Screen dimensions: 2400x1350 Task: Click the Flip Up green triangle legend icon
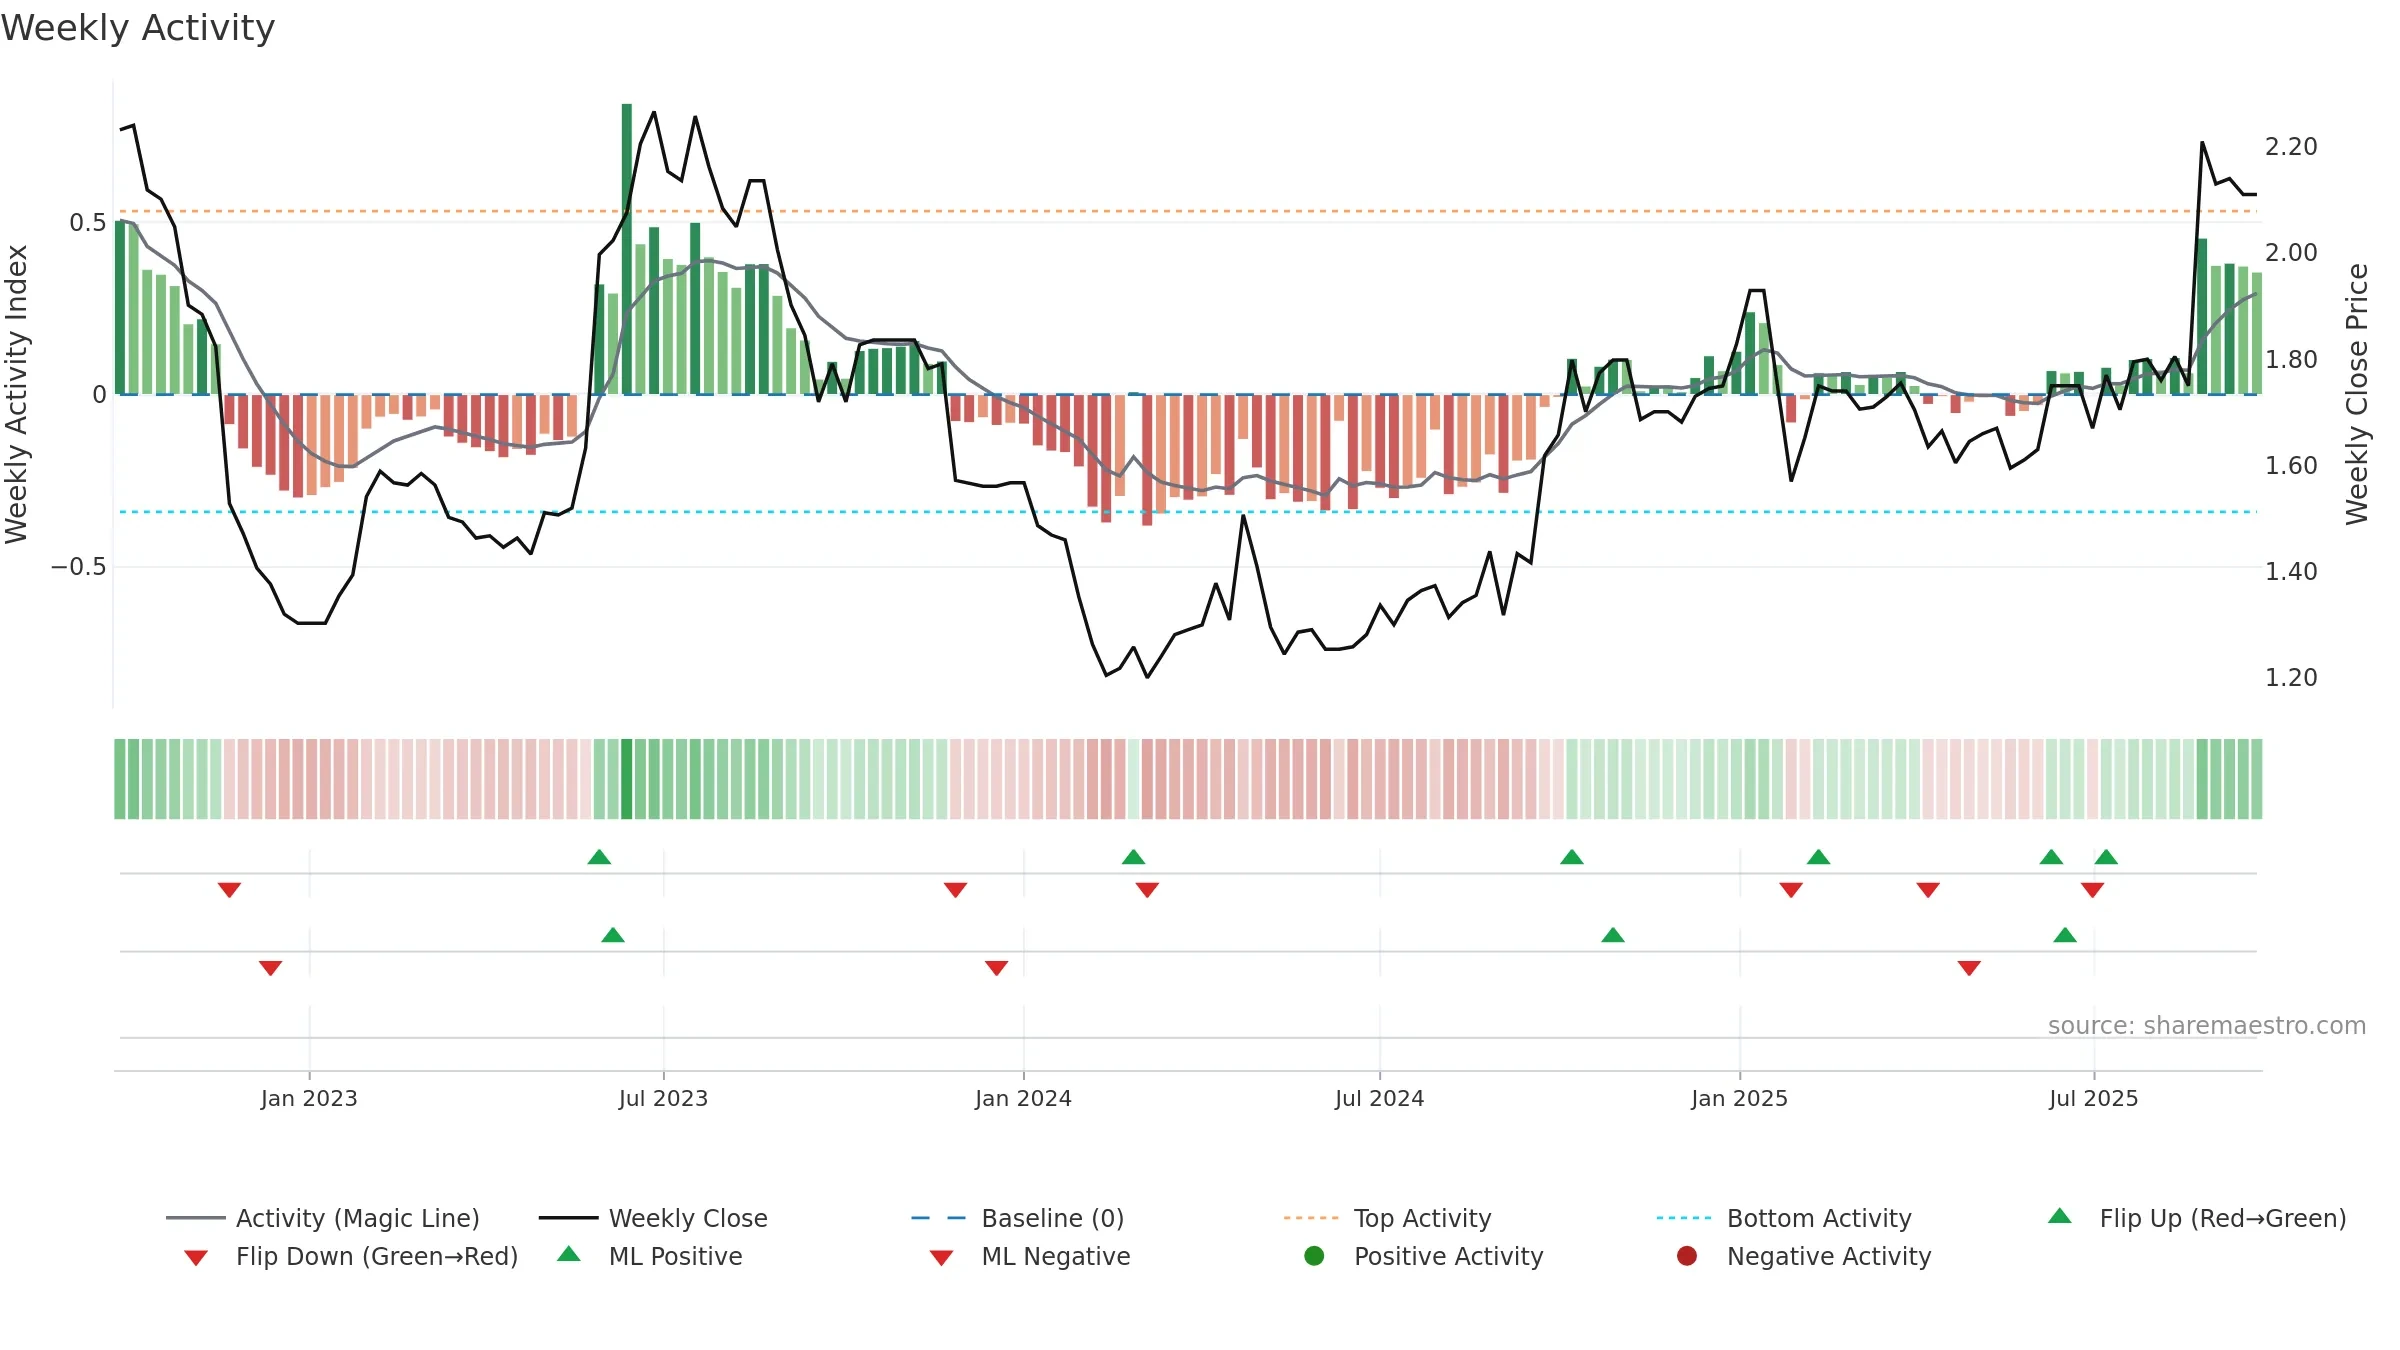[2060, 1216]
